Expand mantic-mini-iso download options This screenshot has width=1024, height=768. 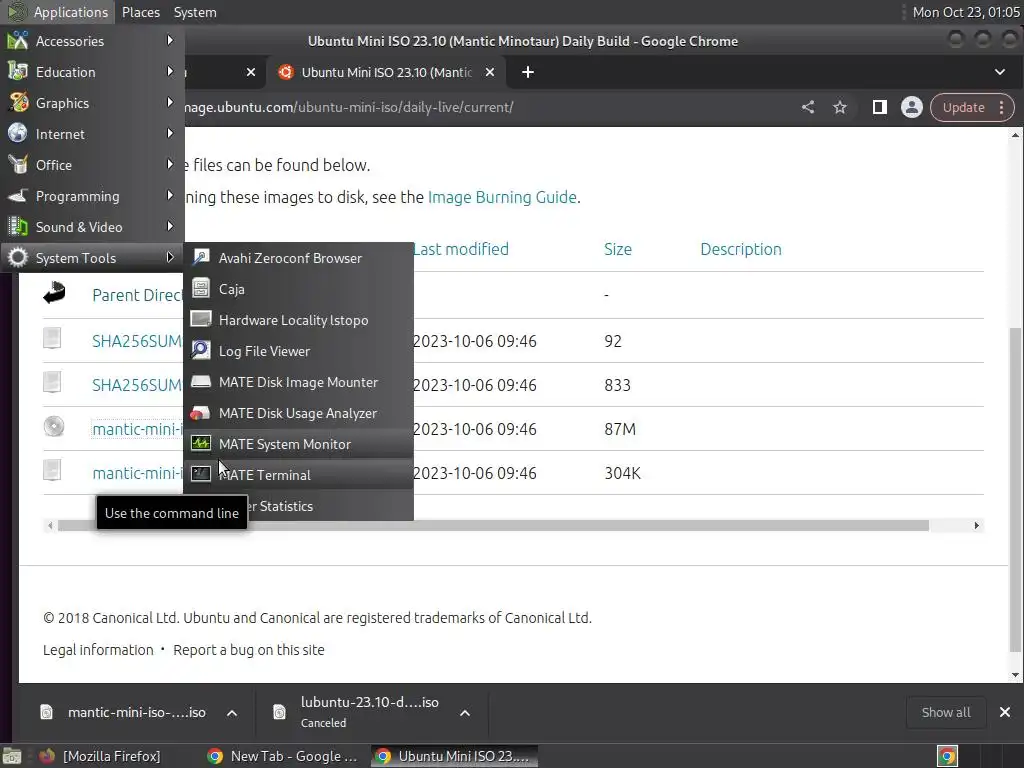coord(232,713)
